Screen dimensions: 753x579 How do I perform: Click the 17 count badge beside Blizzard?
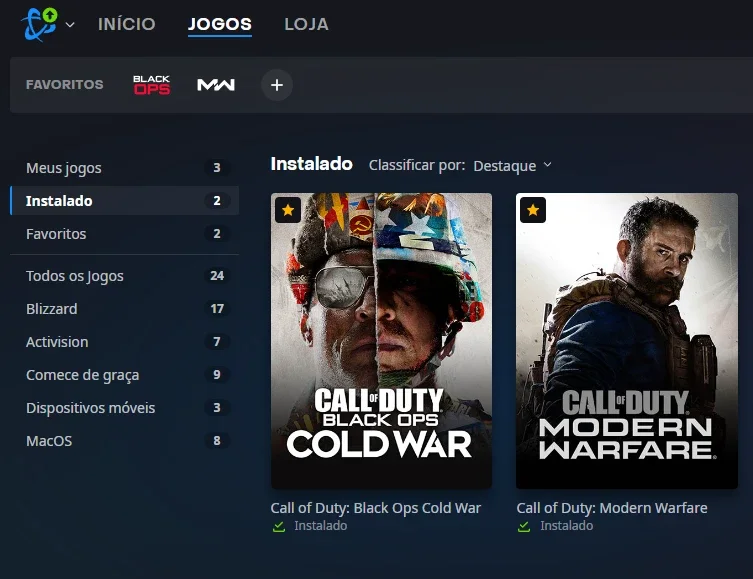217,309
